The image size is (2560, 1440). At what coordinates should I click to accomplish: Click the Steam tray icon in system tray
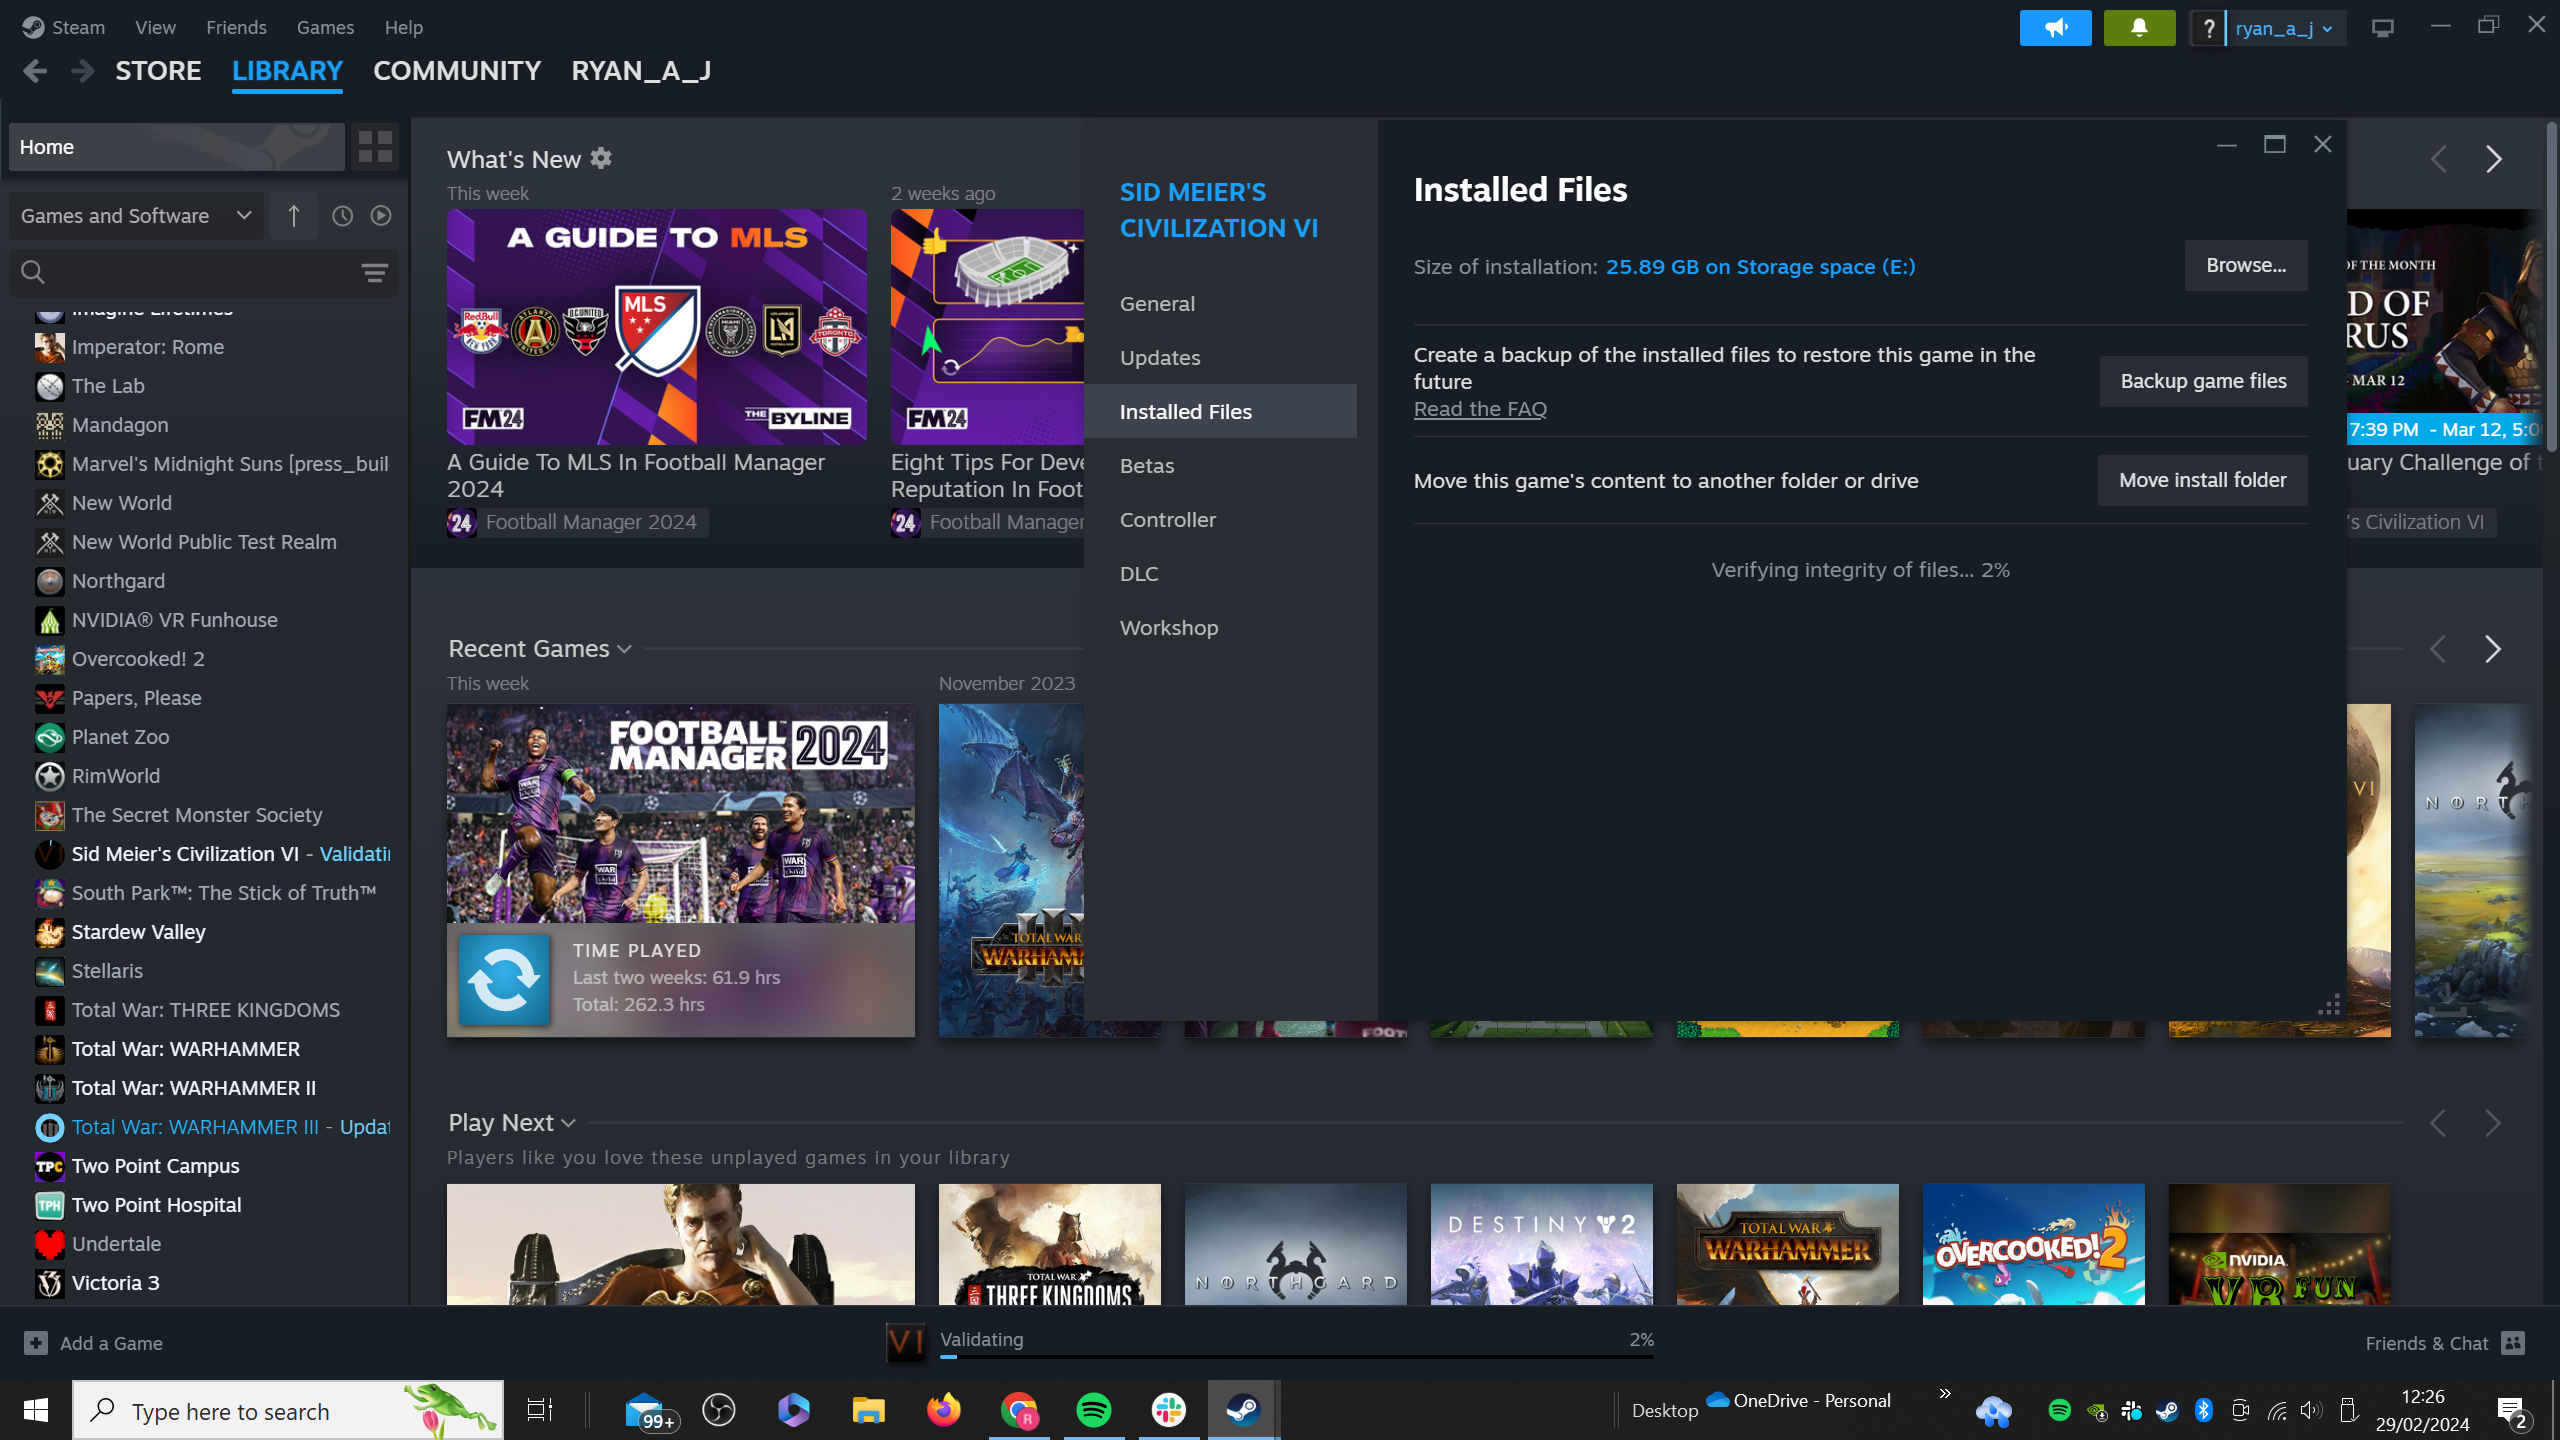click(2167, 1411)
